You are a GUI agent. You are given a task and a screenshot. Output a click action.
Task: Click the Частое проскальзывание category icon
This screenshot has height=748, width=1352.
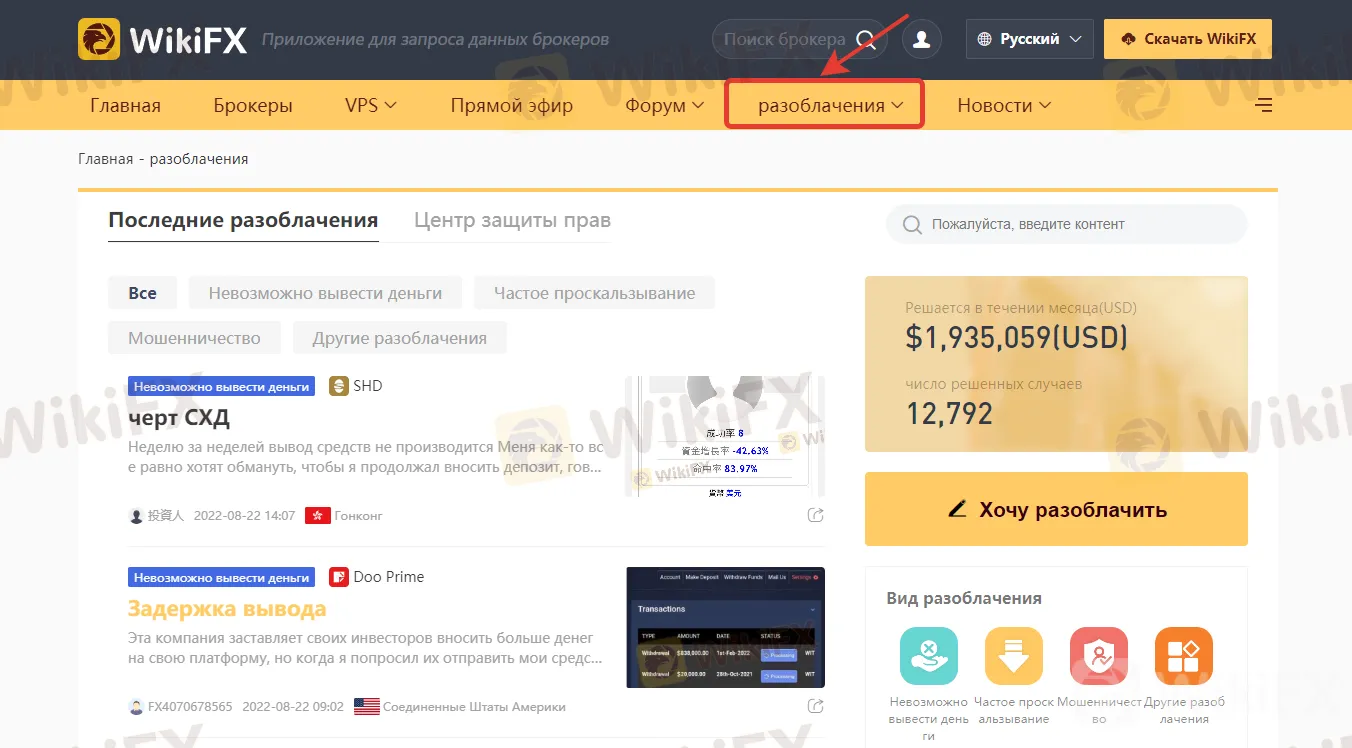click(x=1014, y=656)
